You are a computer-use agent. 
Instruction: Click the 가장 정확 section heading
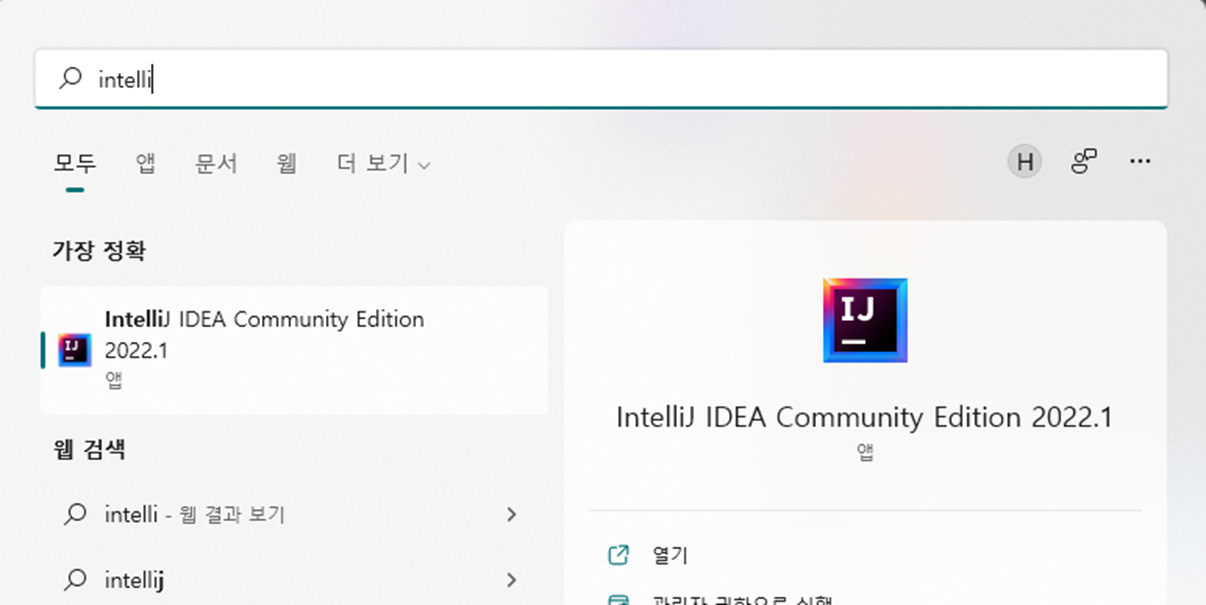[99, 250]
